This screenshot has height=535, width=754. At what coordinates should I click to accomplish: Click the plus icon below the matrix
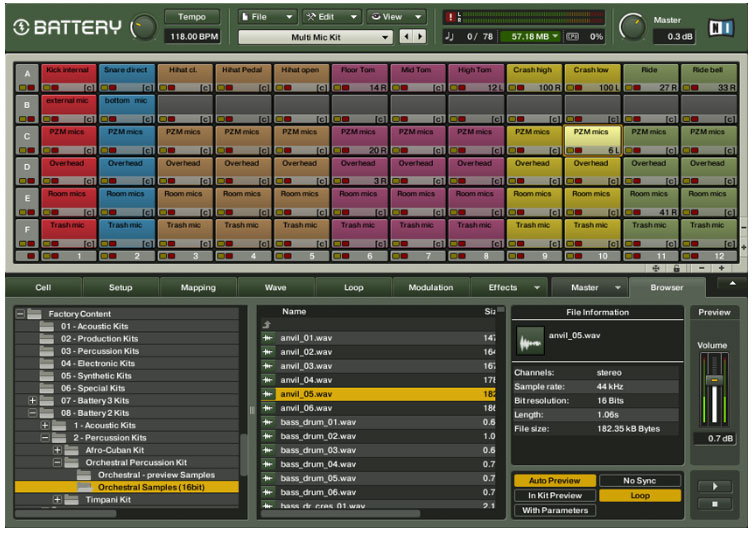(x=721, y=268)
